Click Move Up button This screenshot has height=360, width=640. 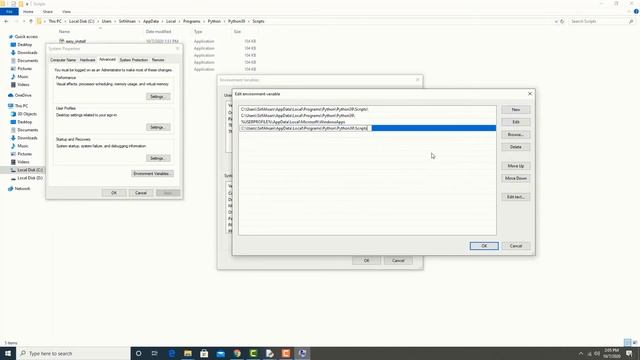(x=516, y=166)
